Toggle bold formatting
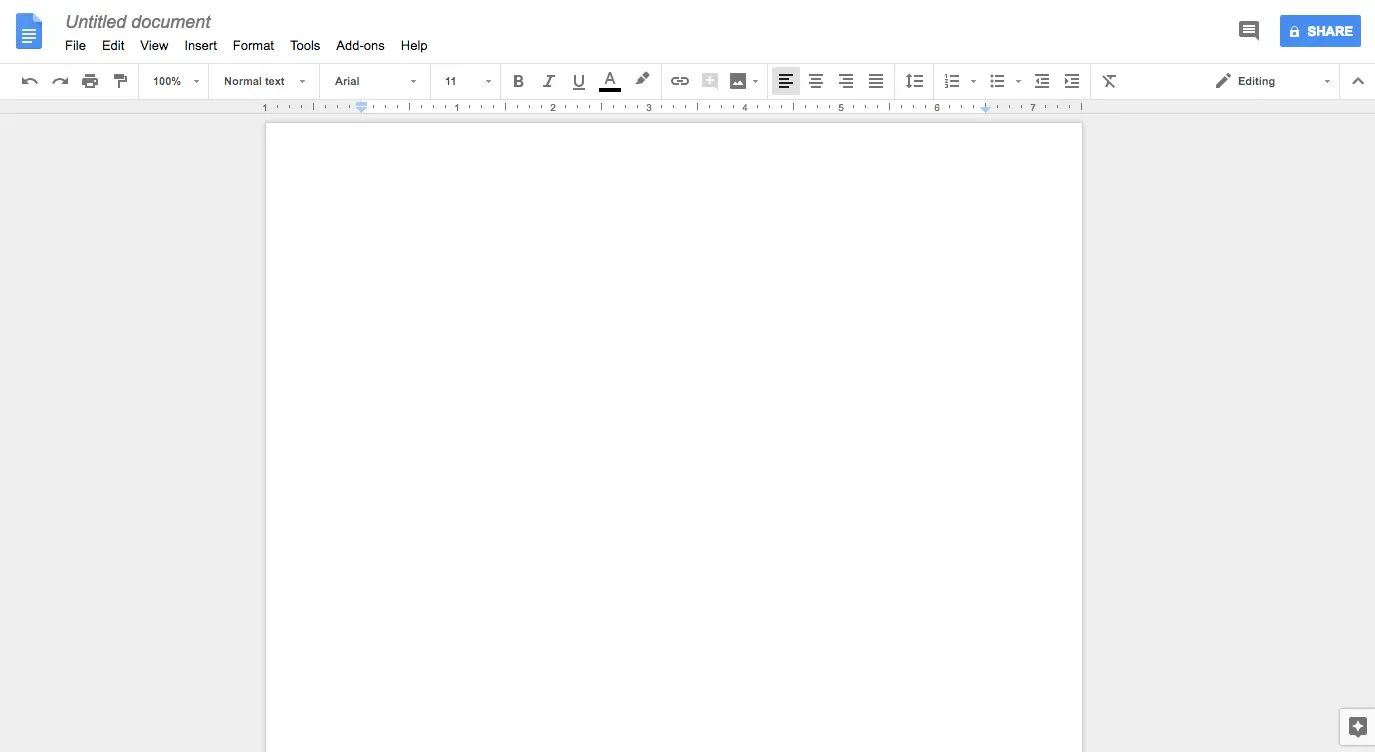 518,81
